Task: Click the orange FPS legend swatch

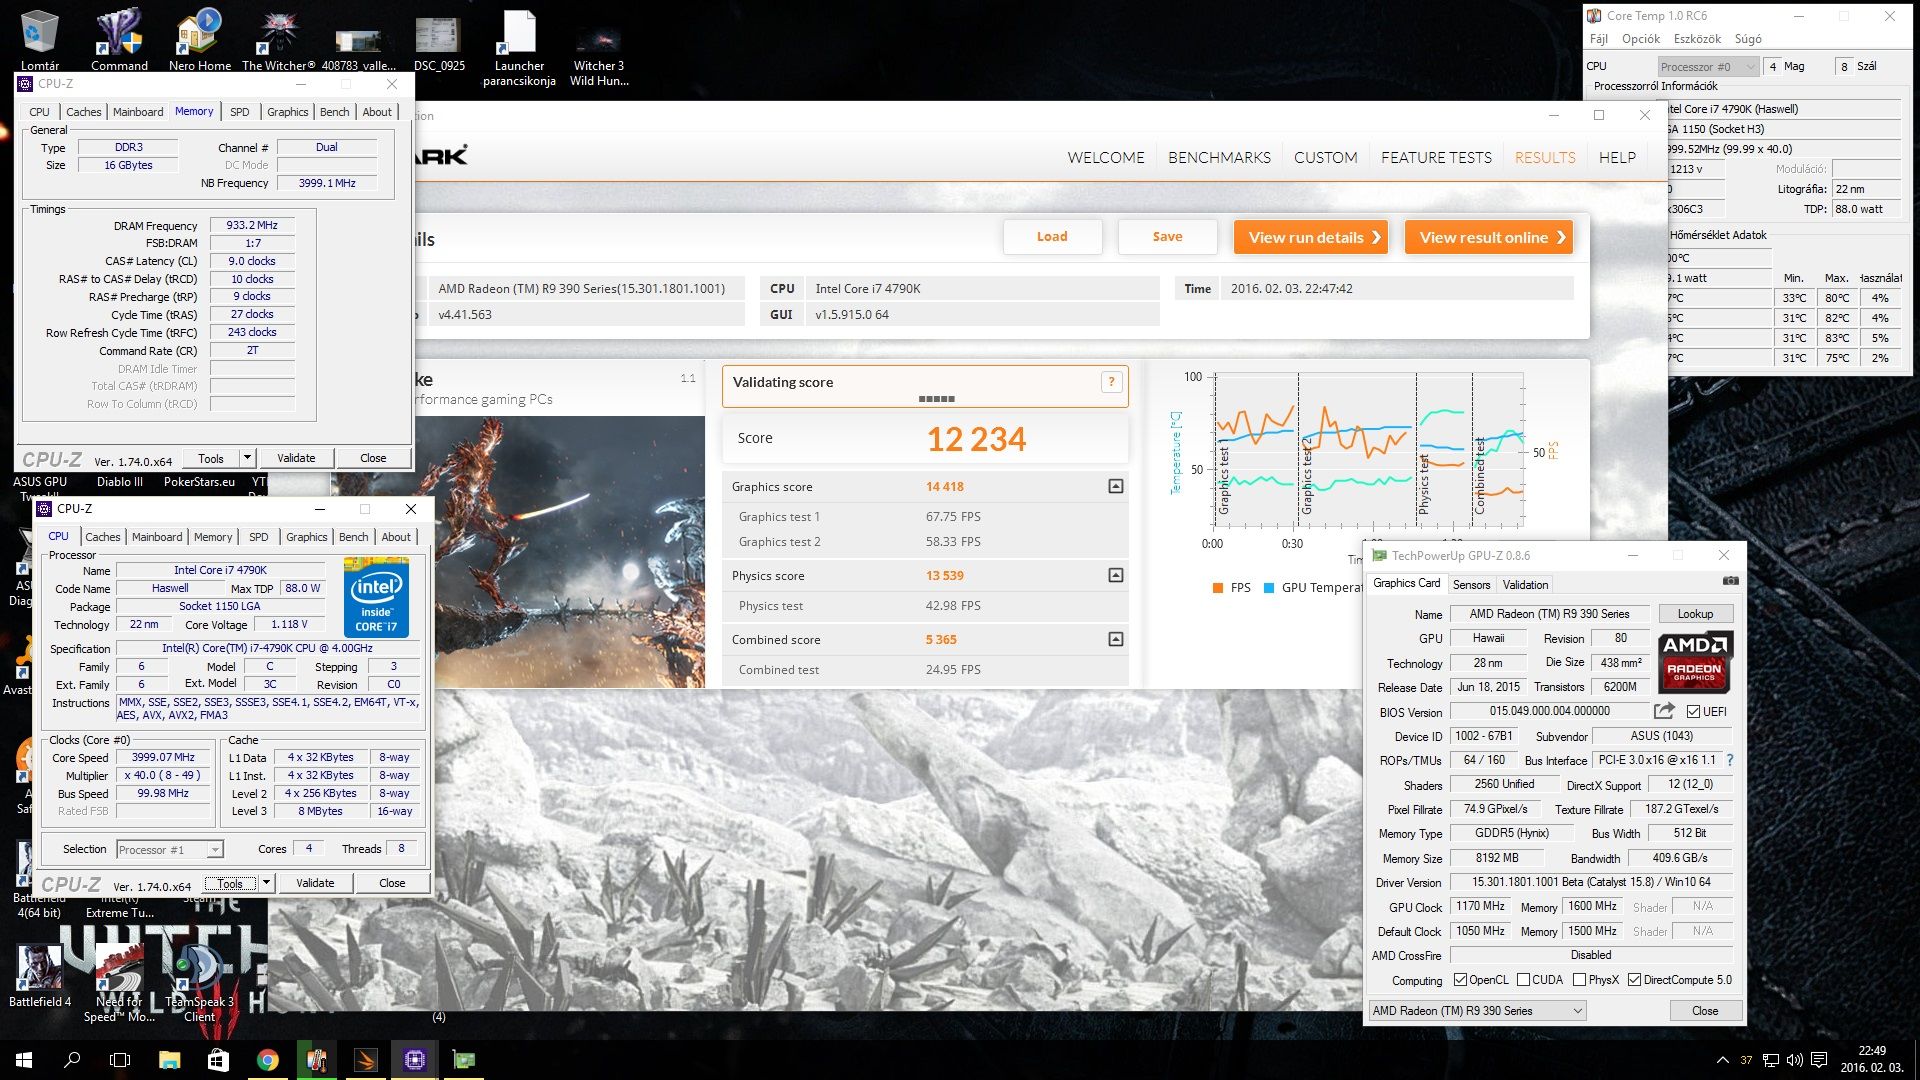Action: (1218, 588)
